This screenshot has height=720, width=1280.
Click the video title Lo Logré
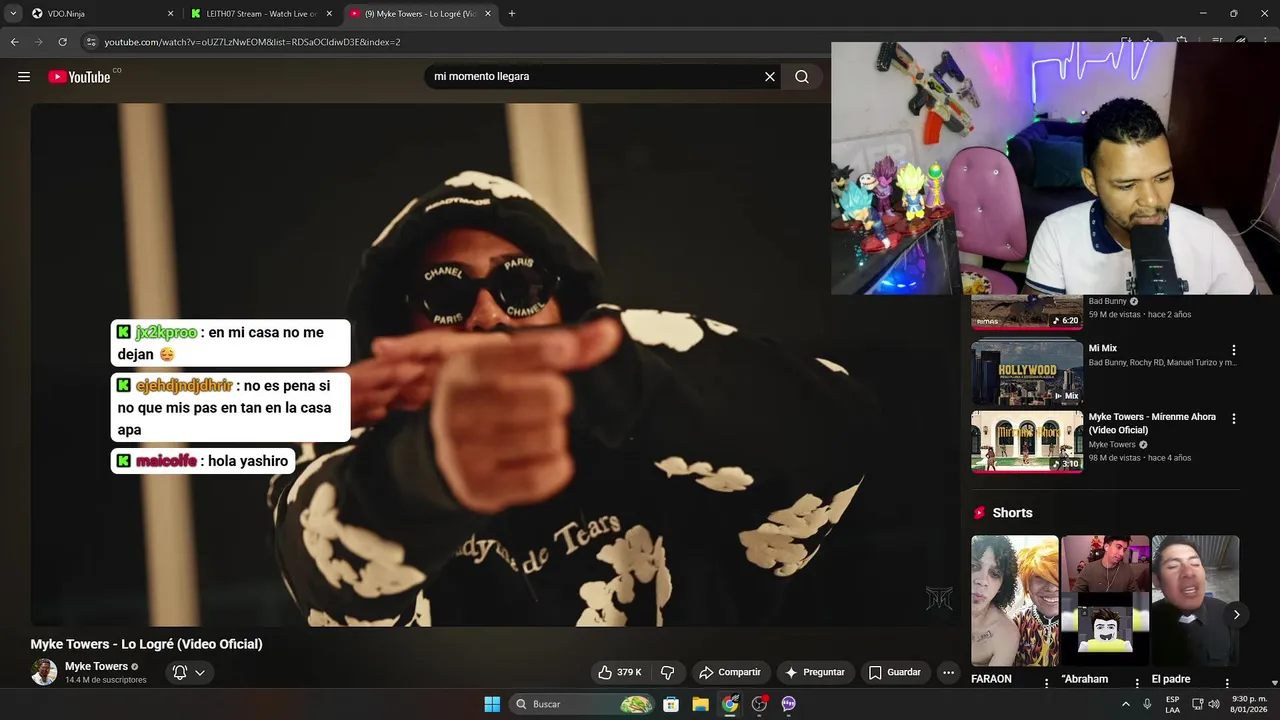[146, 644]
